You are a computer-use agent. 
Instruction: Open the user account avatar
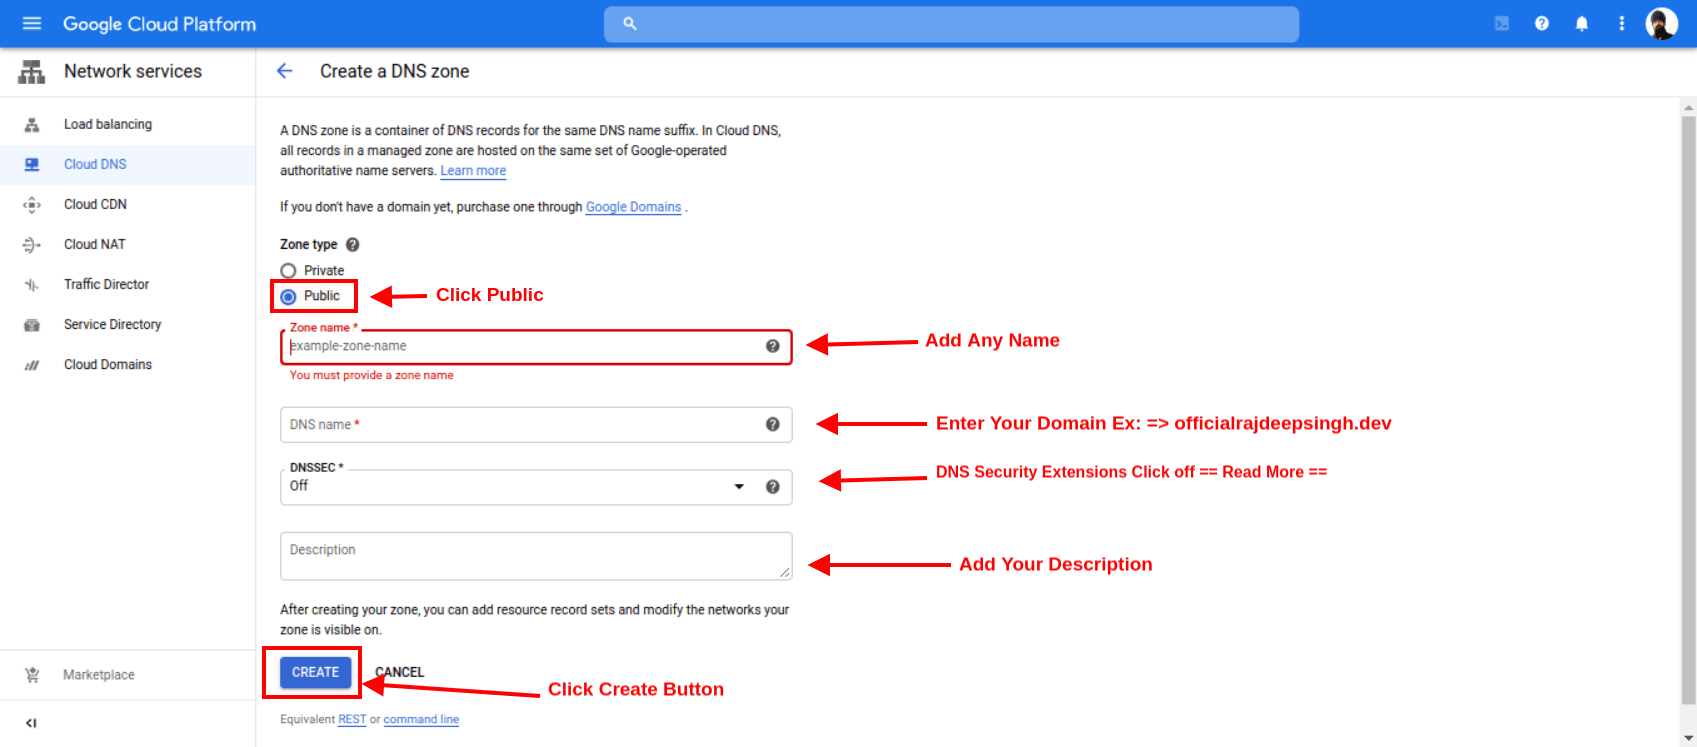(1662, 23)
